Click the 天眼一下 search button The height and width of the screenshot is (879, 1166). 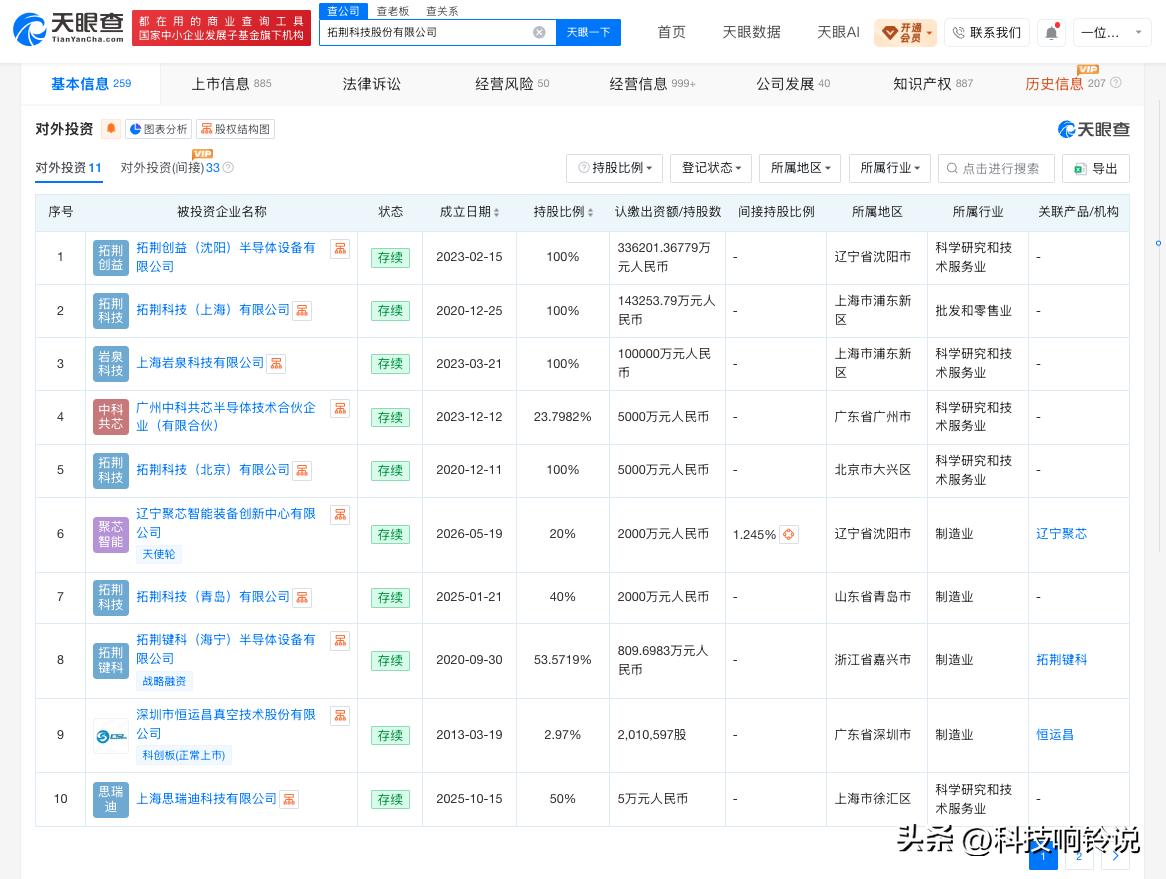(588, 32)
